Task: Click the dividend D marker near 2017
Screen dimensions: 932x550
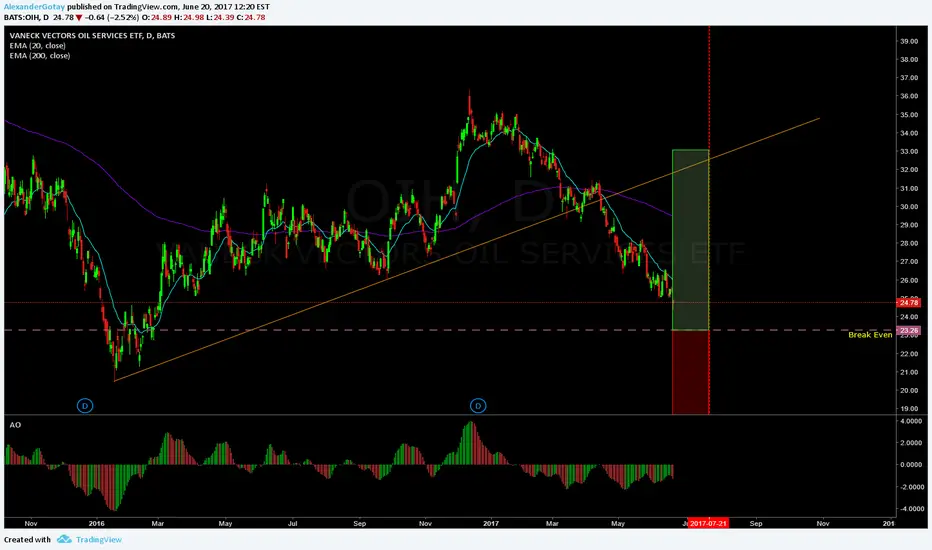Action: tap(478, 406)
